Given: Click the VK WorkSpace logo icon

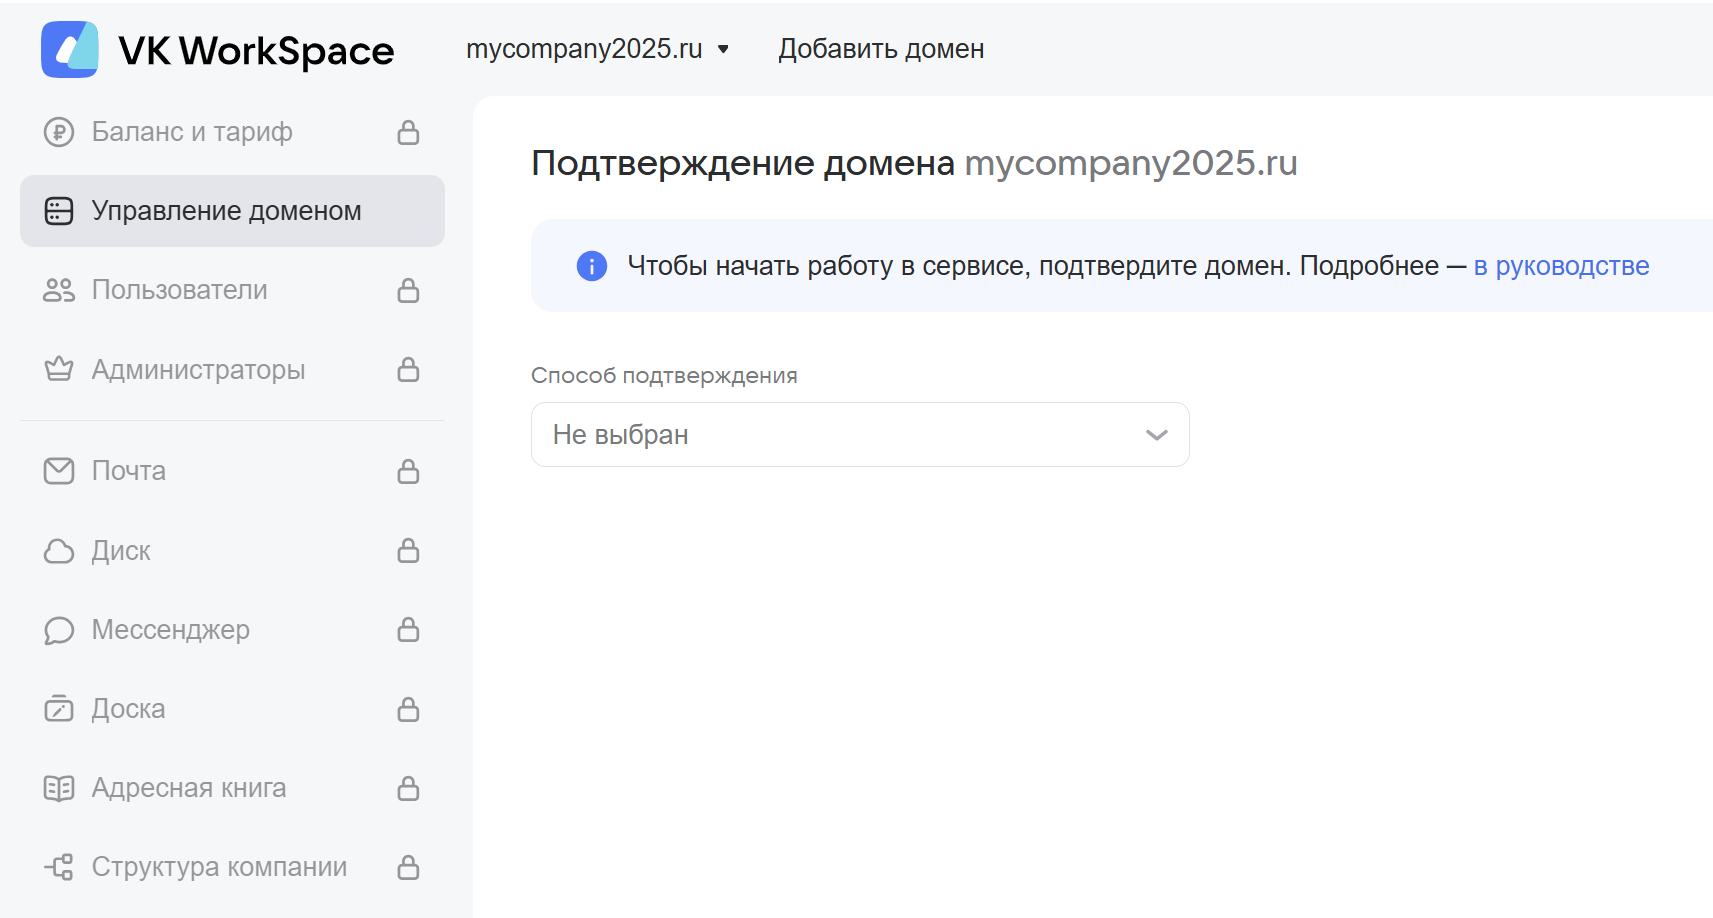Looking at the screenshot, I should (x=69, y=49).
